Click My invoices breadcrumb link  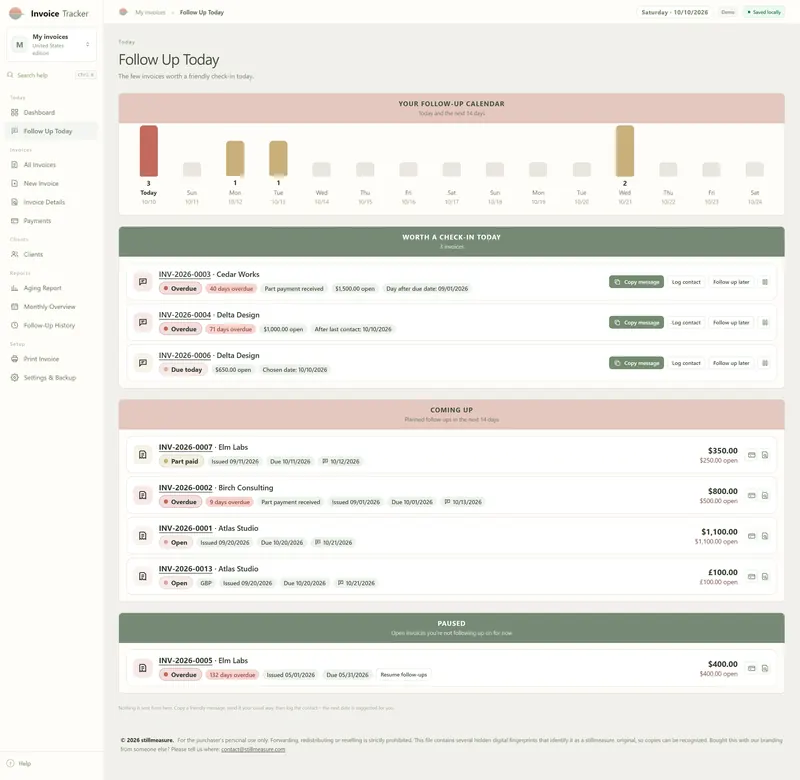150,12
